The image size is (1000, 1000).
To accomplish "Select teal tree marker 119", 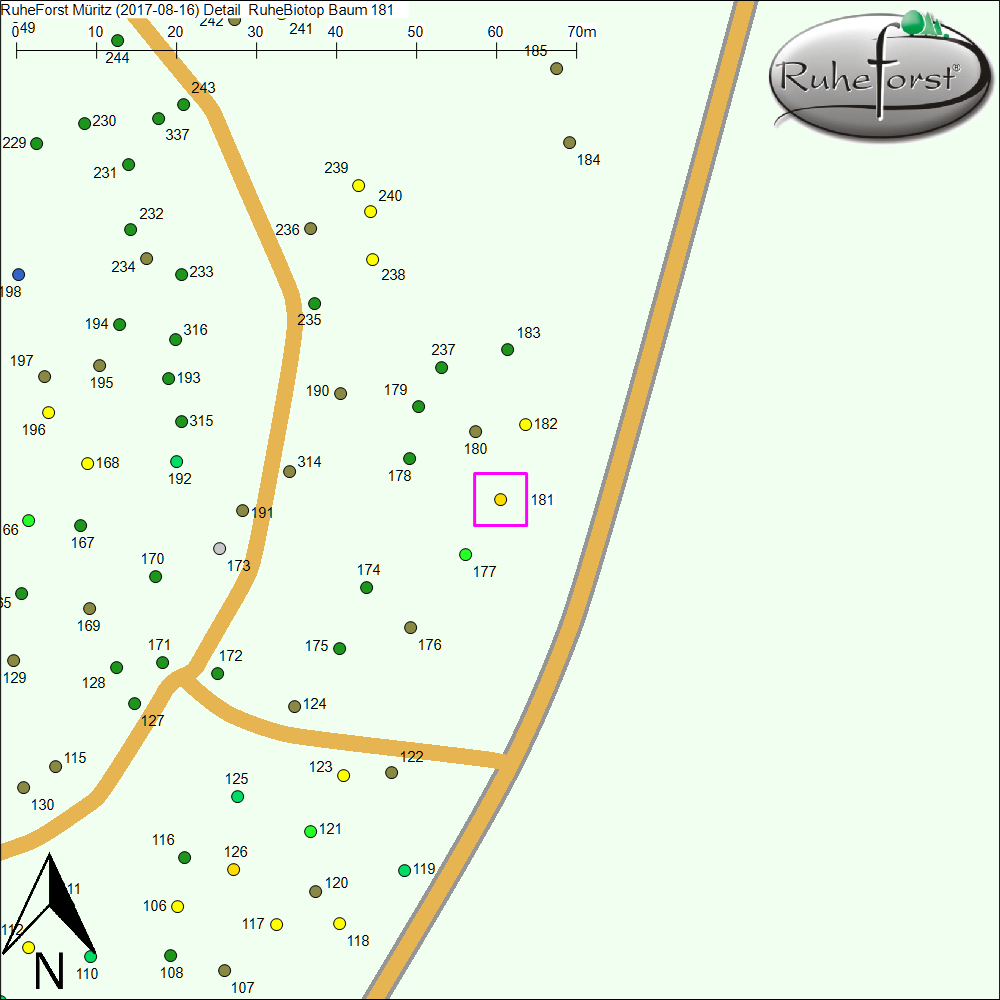I will 404,870.
